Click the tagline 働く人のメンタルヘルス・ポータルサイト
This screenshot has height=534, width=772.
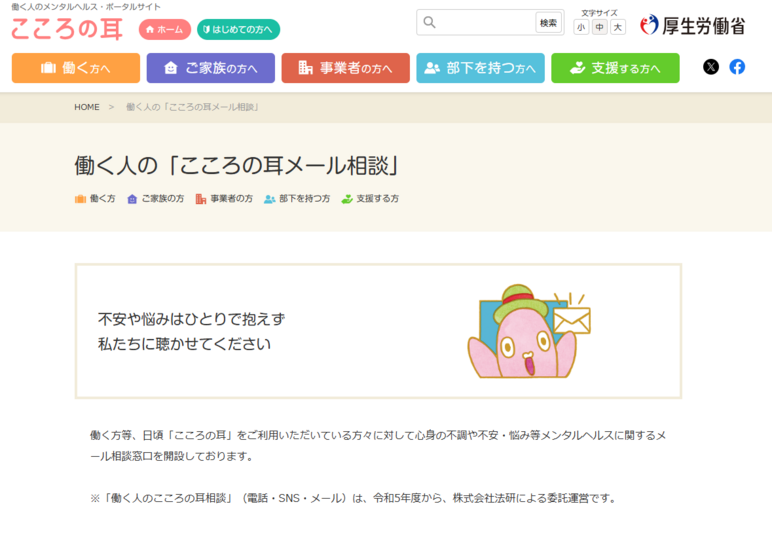(86, 7)
